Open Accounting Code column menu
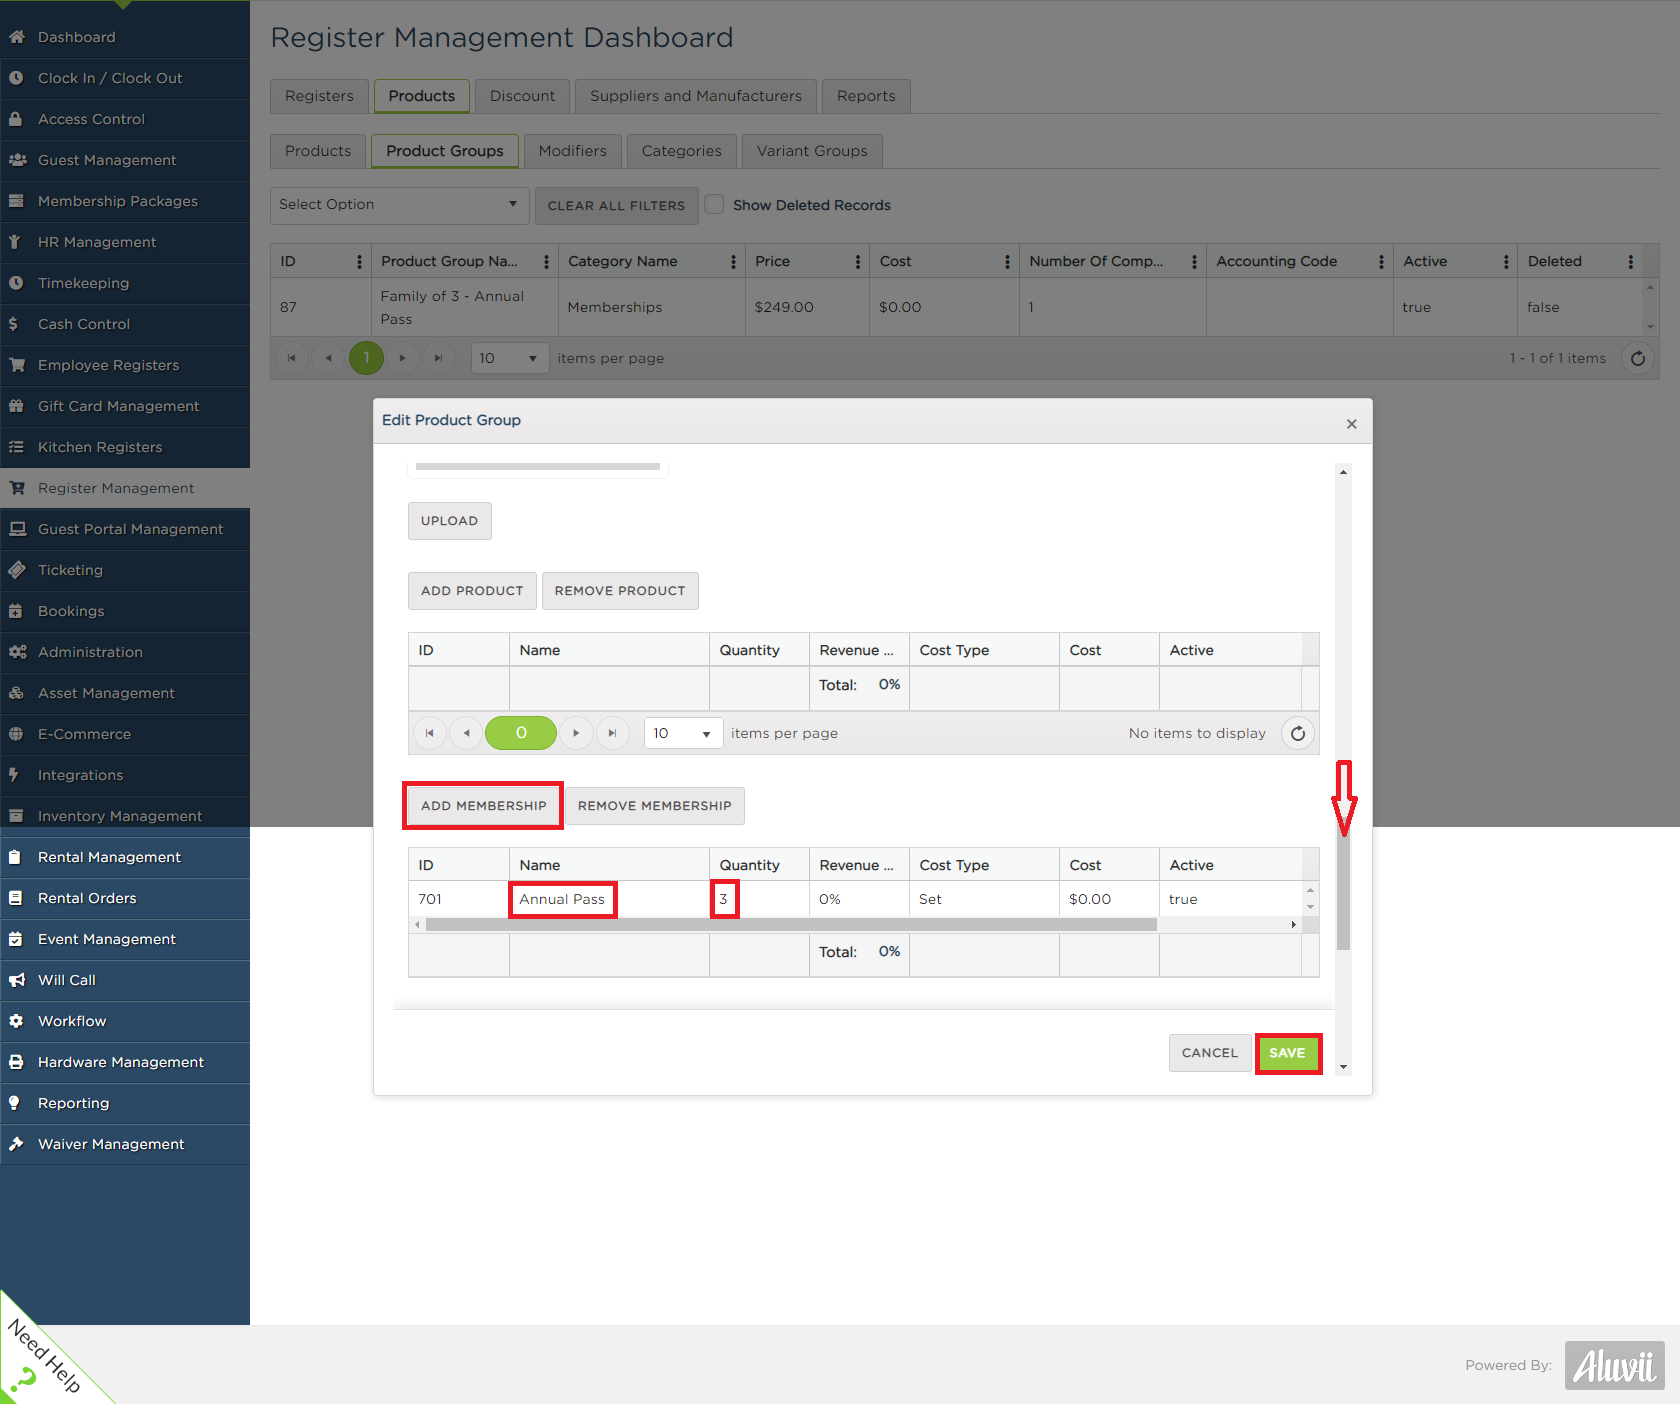The width and height of the screenshot is (1680, 1404). pos(1381,261)
